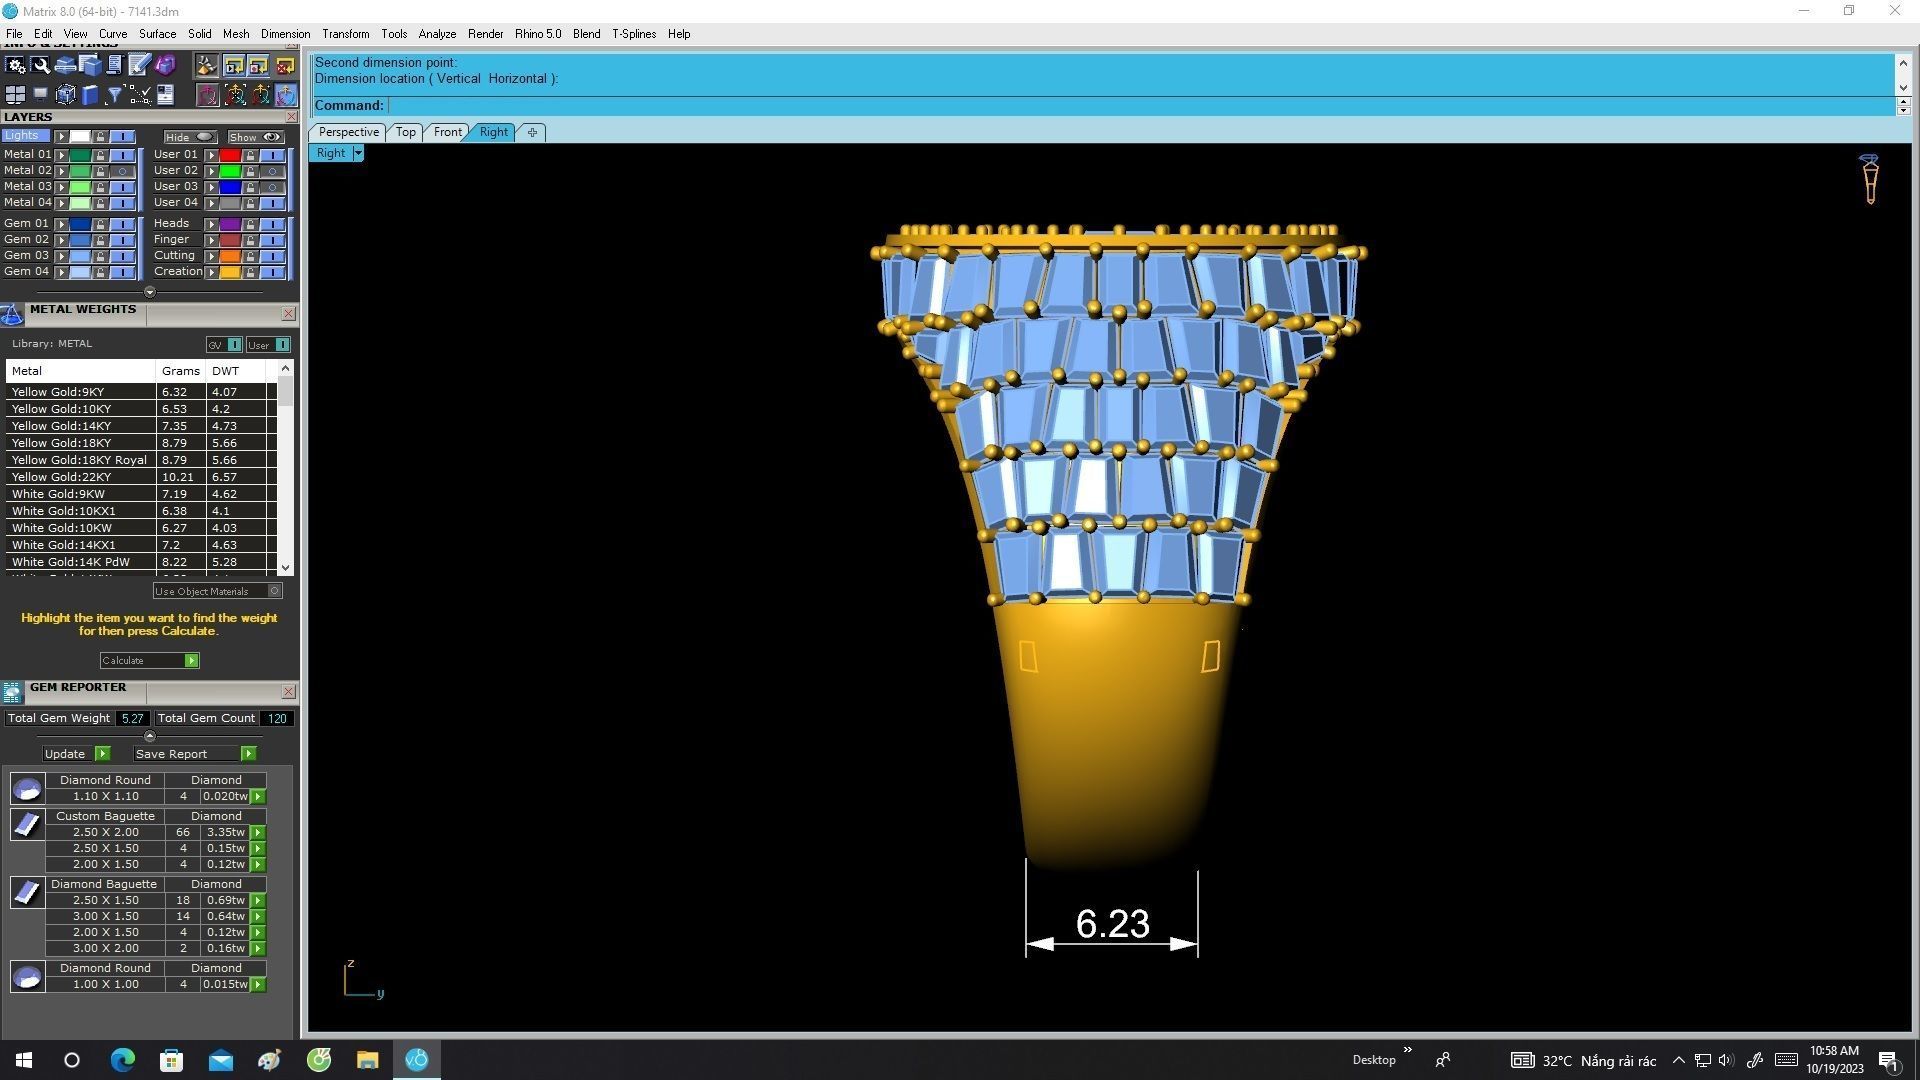Open the Right viewport dropdown arrow
Image resolution: width=1920 pixels, height=1080 pixels.
tap(358, 153)
